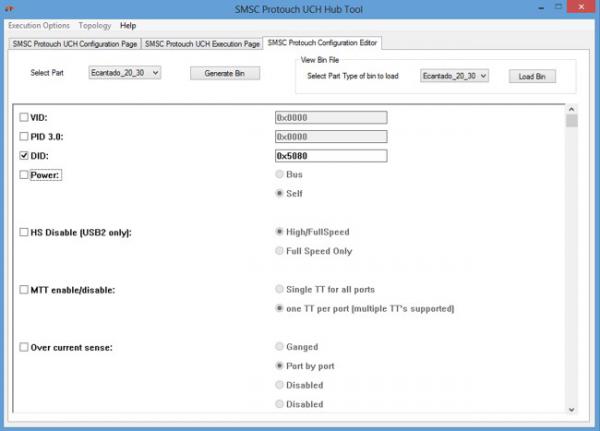The image size is (600, 431).
Task: Choose the Ganged over current option
Action: [x=279, y=346]
